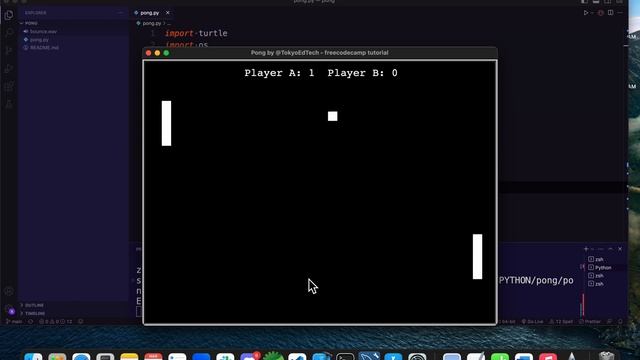Open Calendar from the Dock

153,356
